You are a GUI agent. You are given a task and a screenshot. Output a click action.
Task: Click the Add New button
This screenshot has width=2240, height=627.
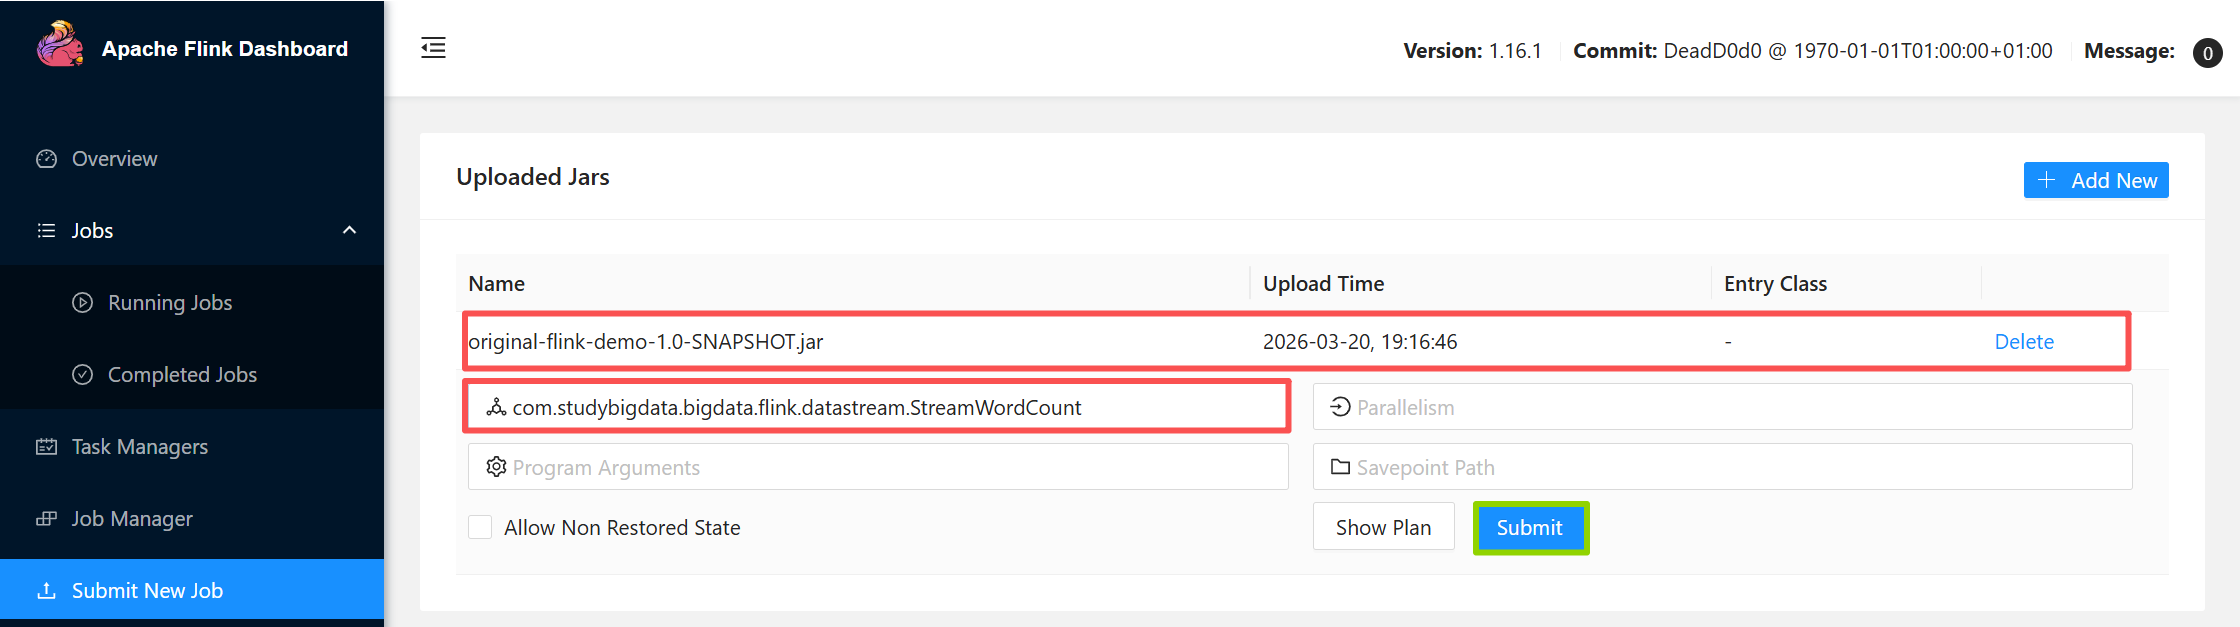click(2096, 180)
